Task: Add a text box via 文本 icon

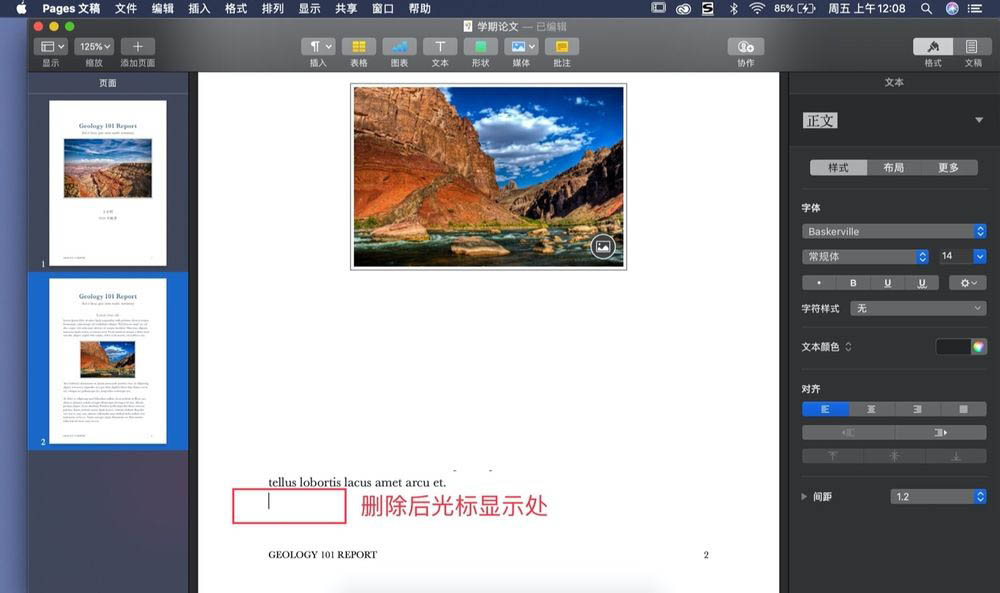Action: [440, 47]
